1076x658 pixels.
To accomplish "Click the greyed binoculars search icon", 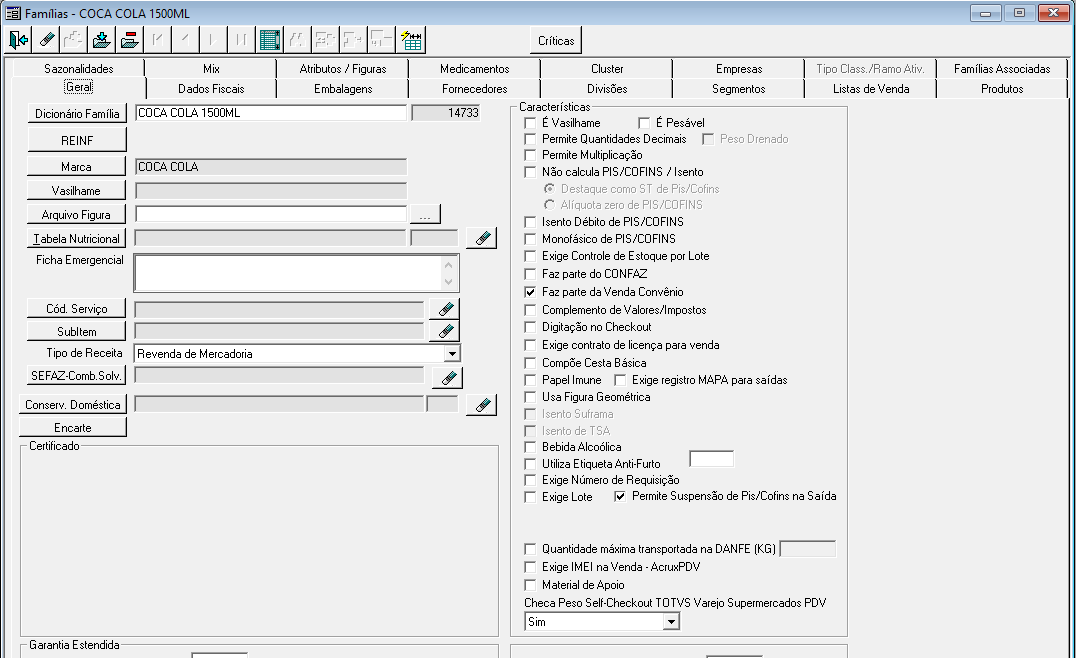I will tap(297, 40).
